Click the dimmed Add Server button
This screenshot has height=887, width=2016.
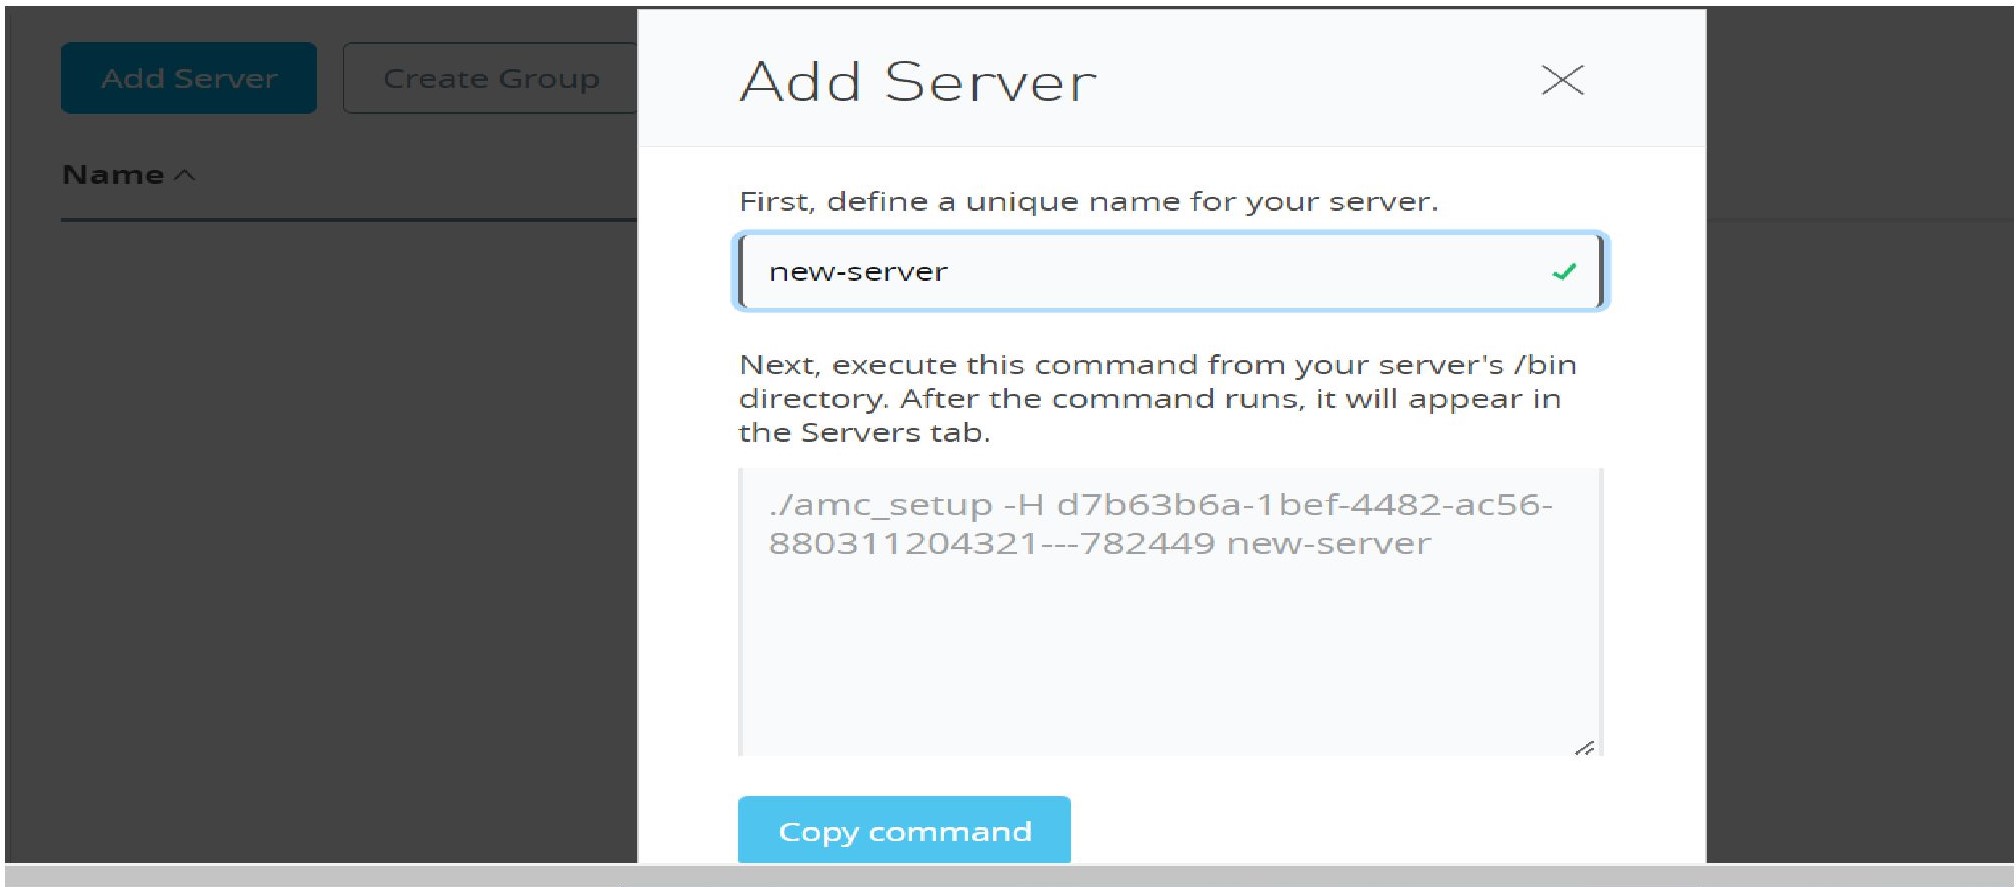coord(189,78)
